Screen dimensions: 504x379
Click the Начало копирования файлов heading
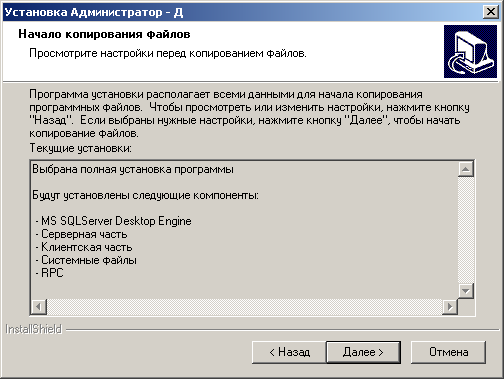click(104, 34)
